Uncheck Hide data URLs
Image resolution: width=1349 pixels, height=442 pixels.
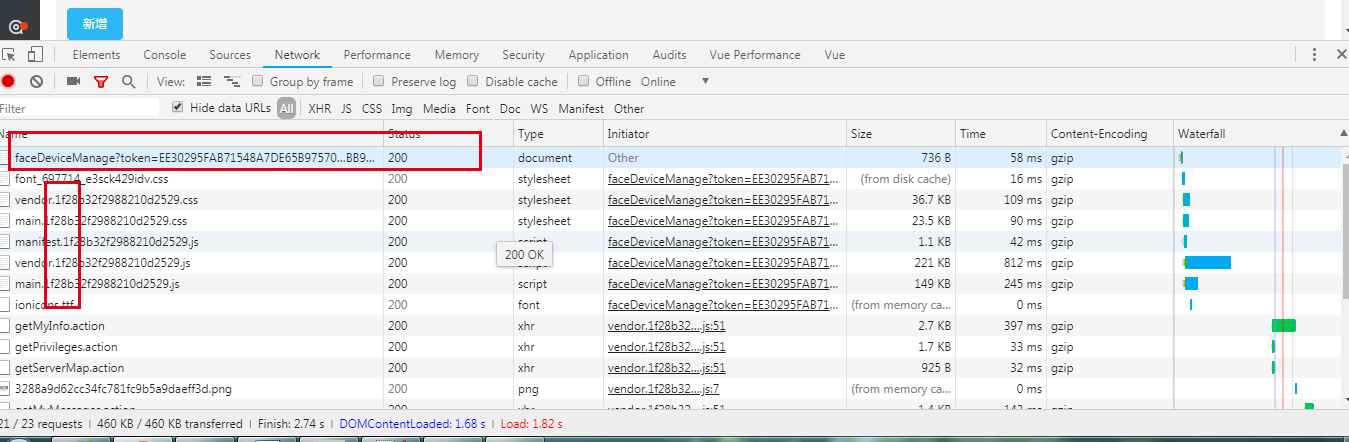(x=178, y=108)
